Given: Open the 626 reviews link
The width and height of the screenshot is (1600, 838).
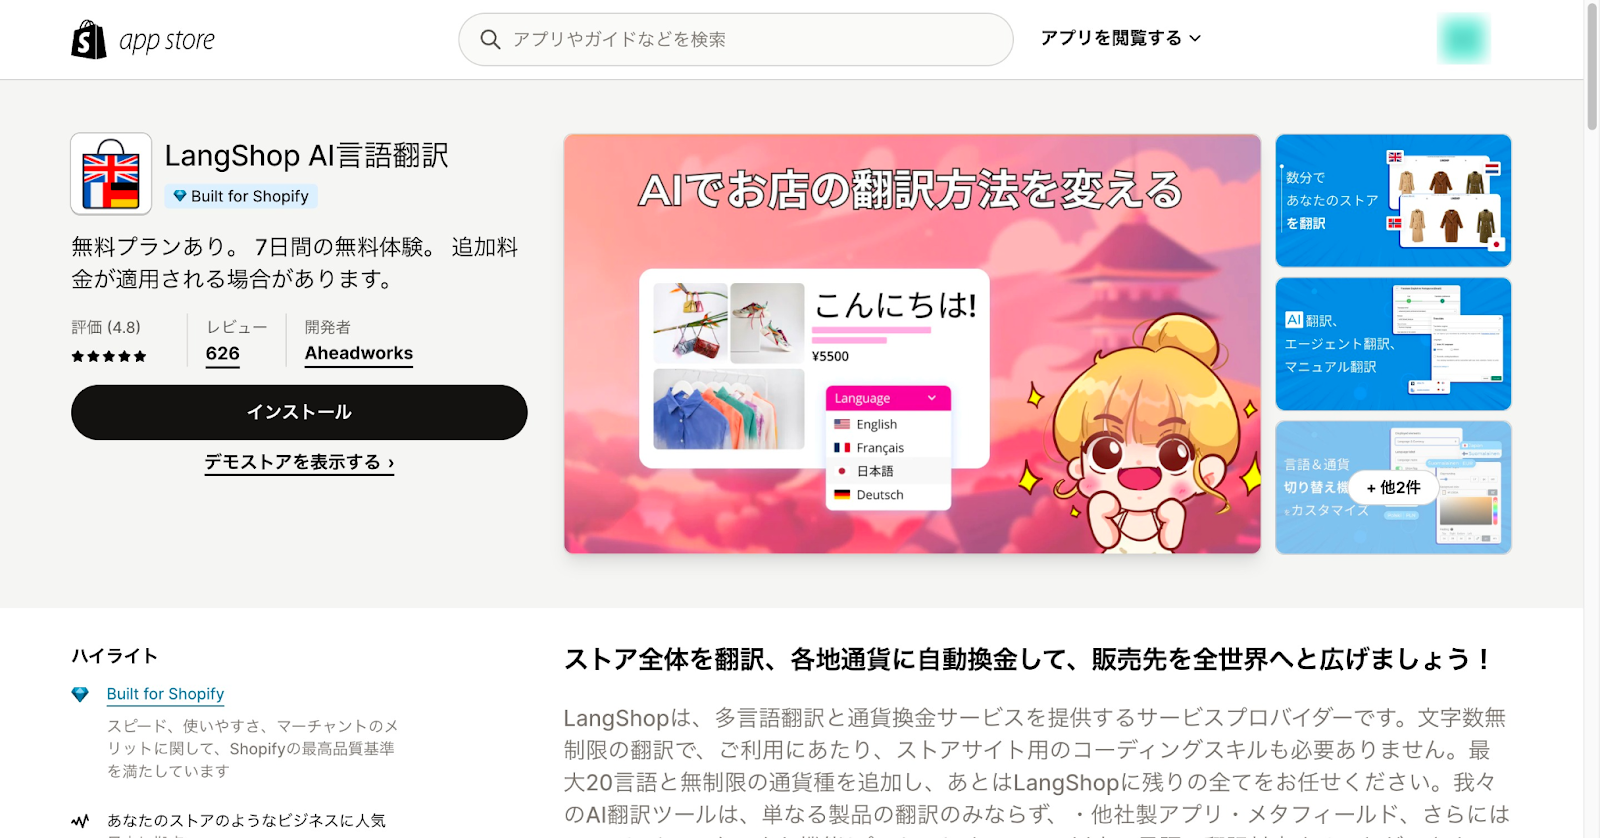Looking at the screenshot, I should pos(222,354).
